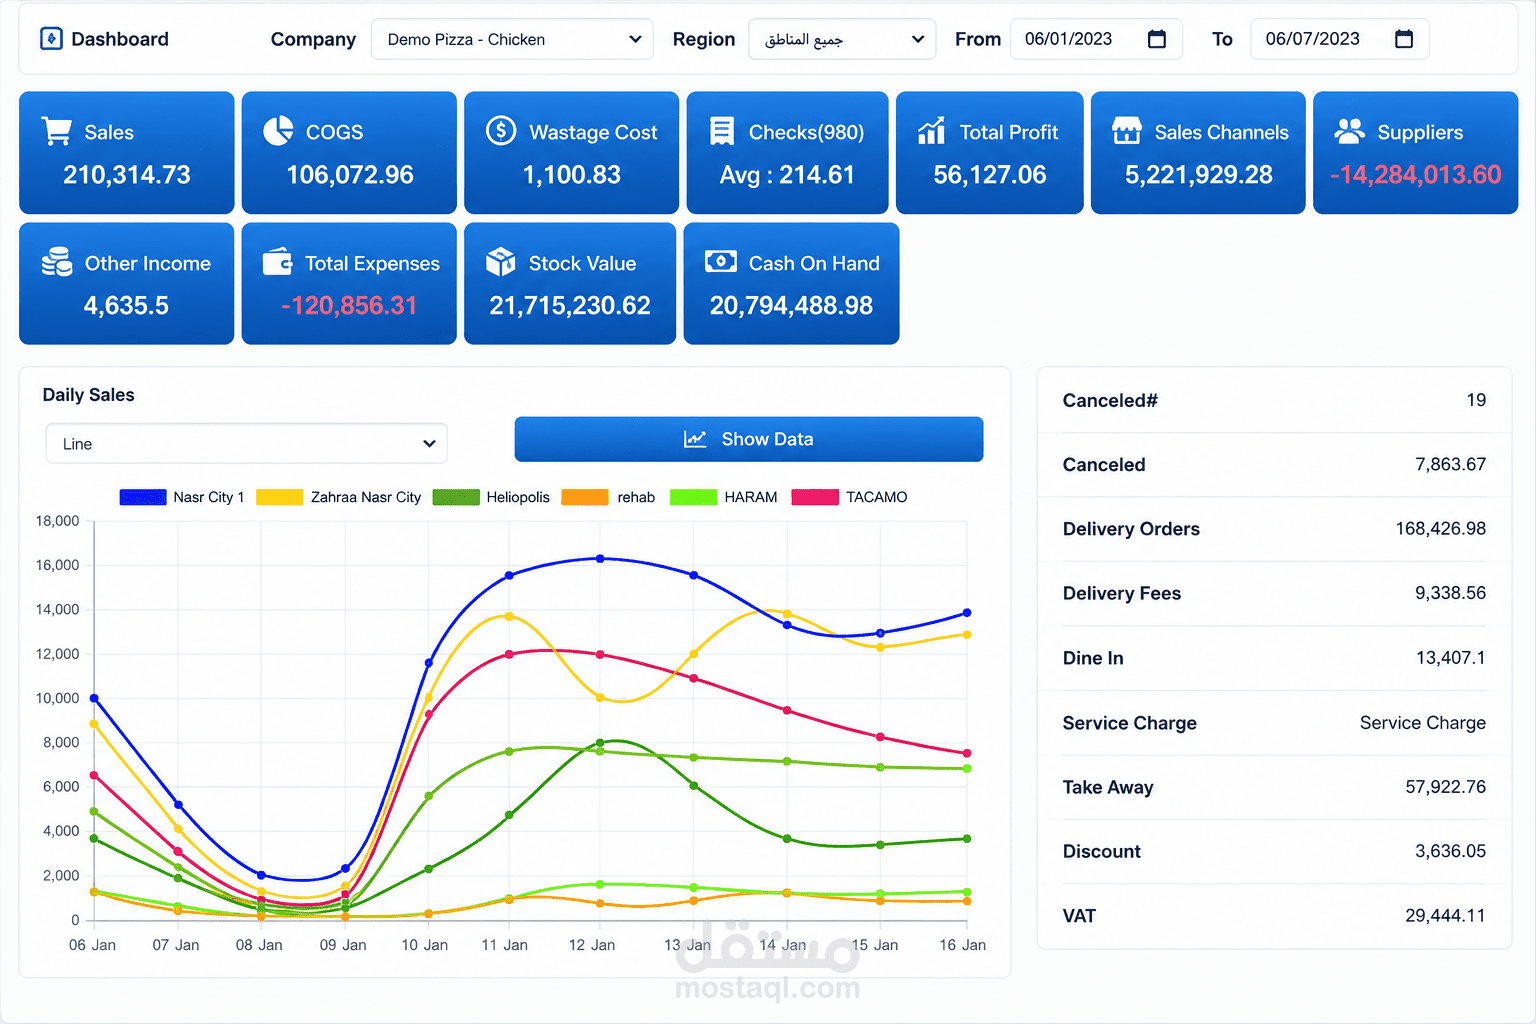Image resolution: width=1536 pixels, height=1024 pixels.
Task: Click the Suppliers amount -14,284,013.60
Action: coord(1416,175)
